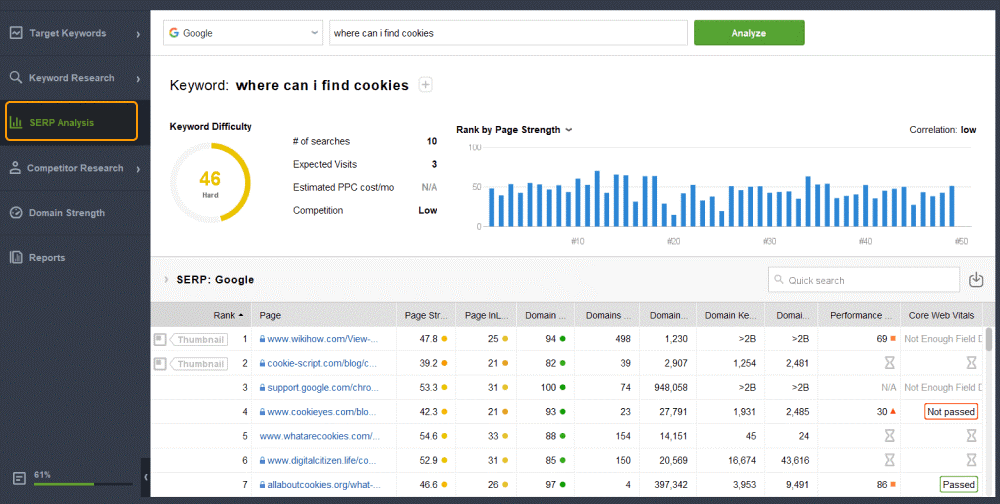Viewport: 1000px width, 504px height.
Task: Open the Target Keywords sidebar section
Action: tap(75, 33)
